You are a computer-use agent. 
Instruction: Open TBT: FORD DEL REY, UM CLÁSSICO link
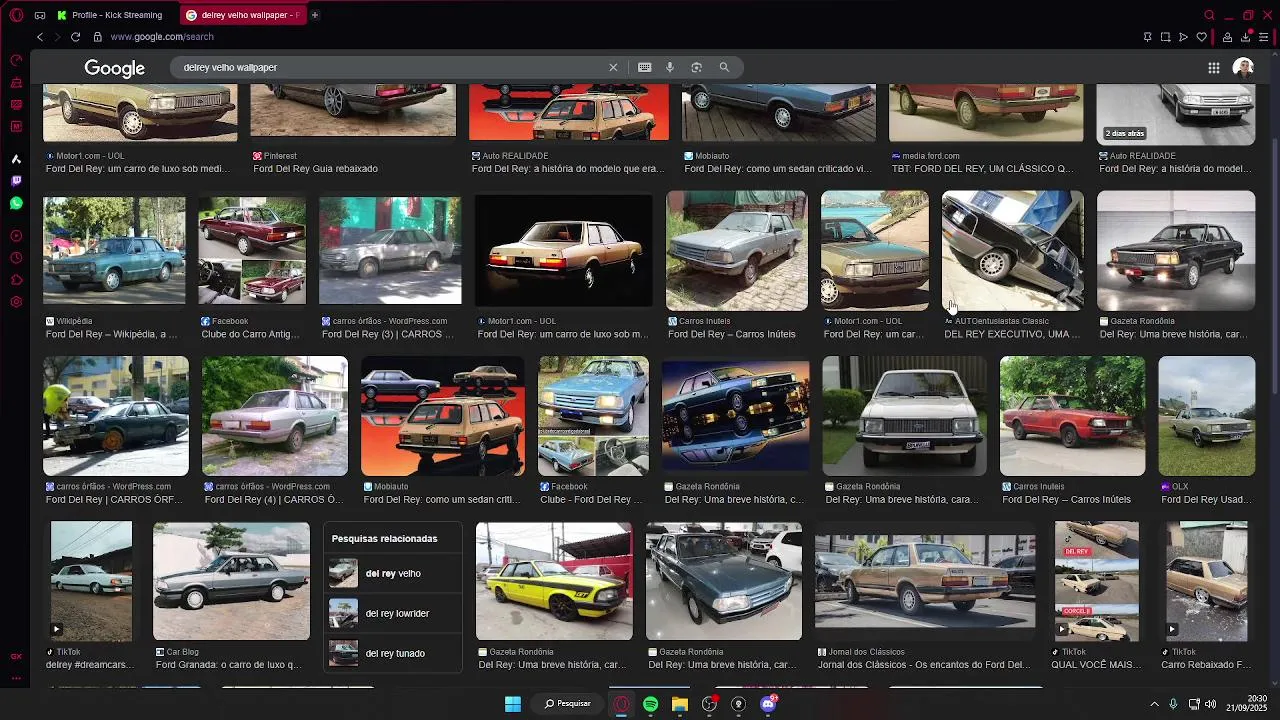982,169
